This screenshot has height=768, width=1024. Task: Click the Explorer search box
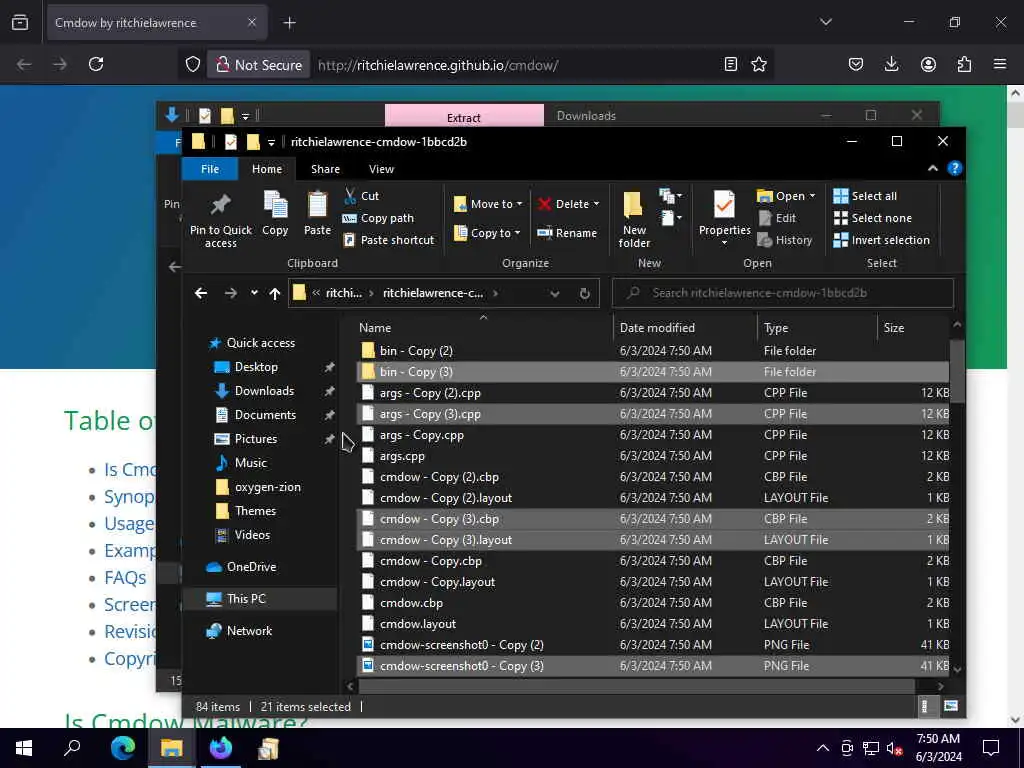click(782, 293)
